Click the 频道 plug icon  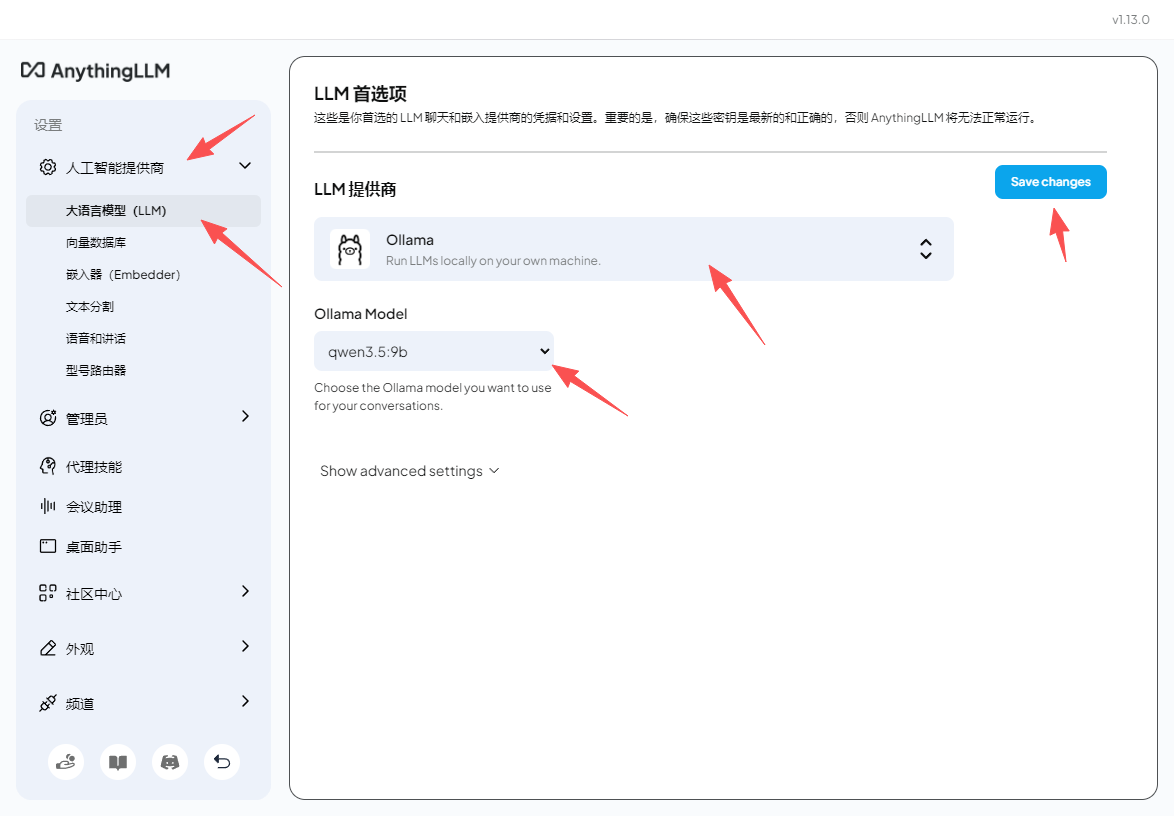[48, 703]
